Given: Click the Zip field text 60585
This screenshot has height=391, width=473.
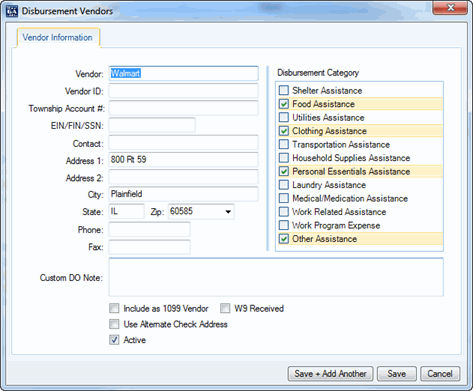Looking at the screenshot, I should point(181,211).
